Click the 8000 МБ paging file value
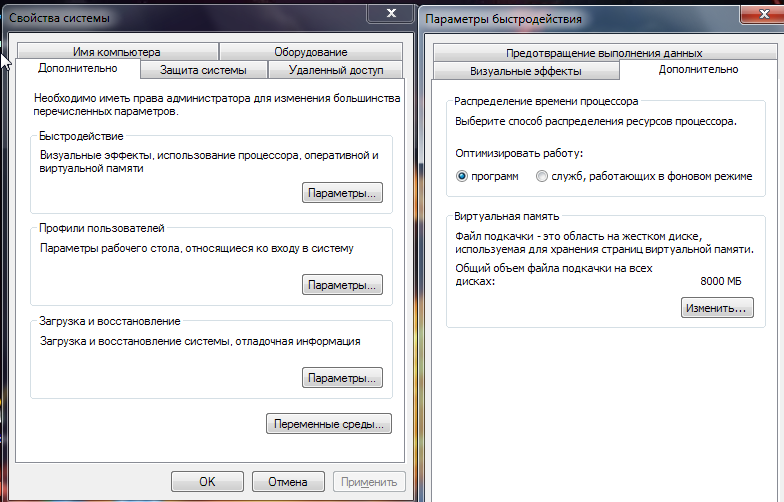The height and width of the screenshot is (502, 784). pyautogui.click(x=720, y=281)
